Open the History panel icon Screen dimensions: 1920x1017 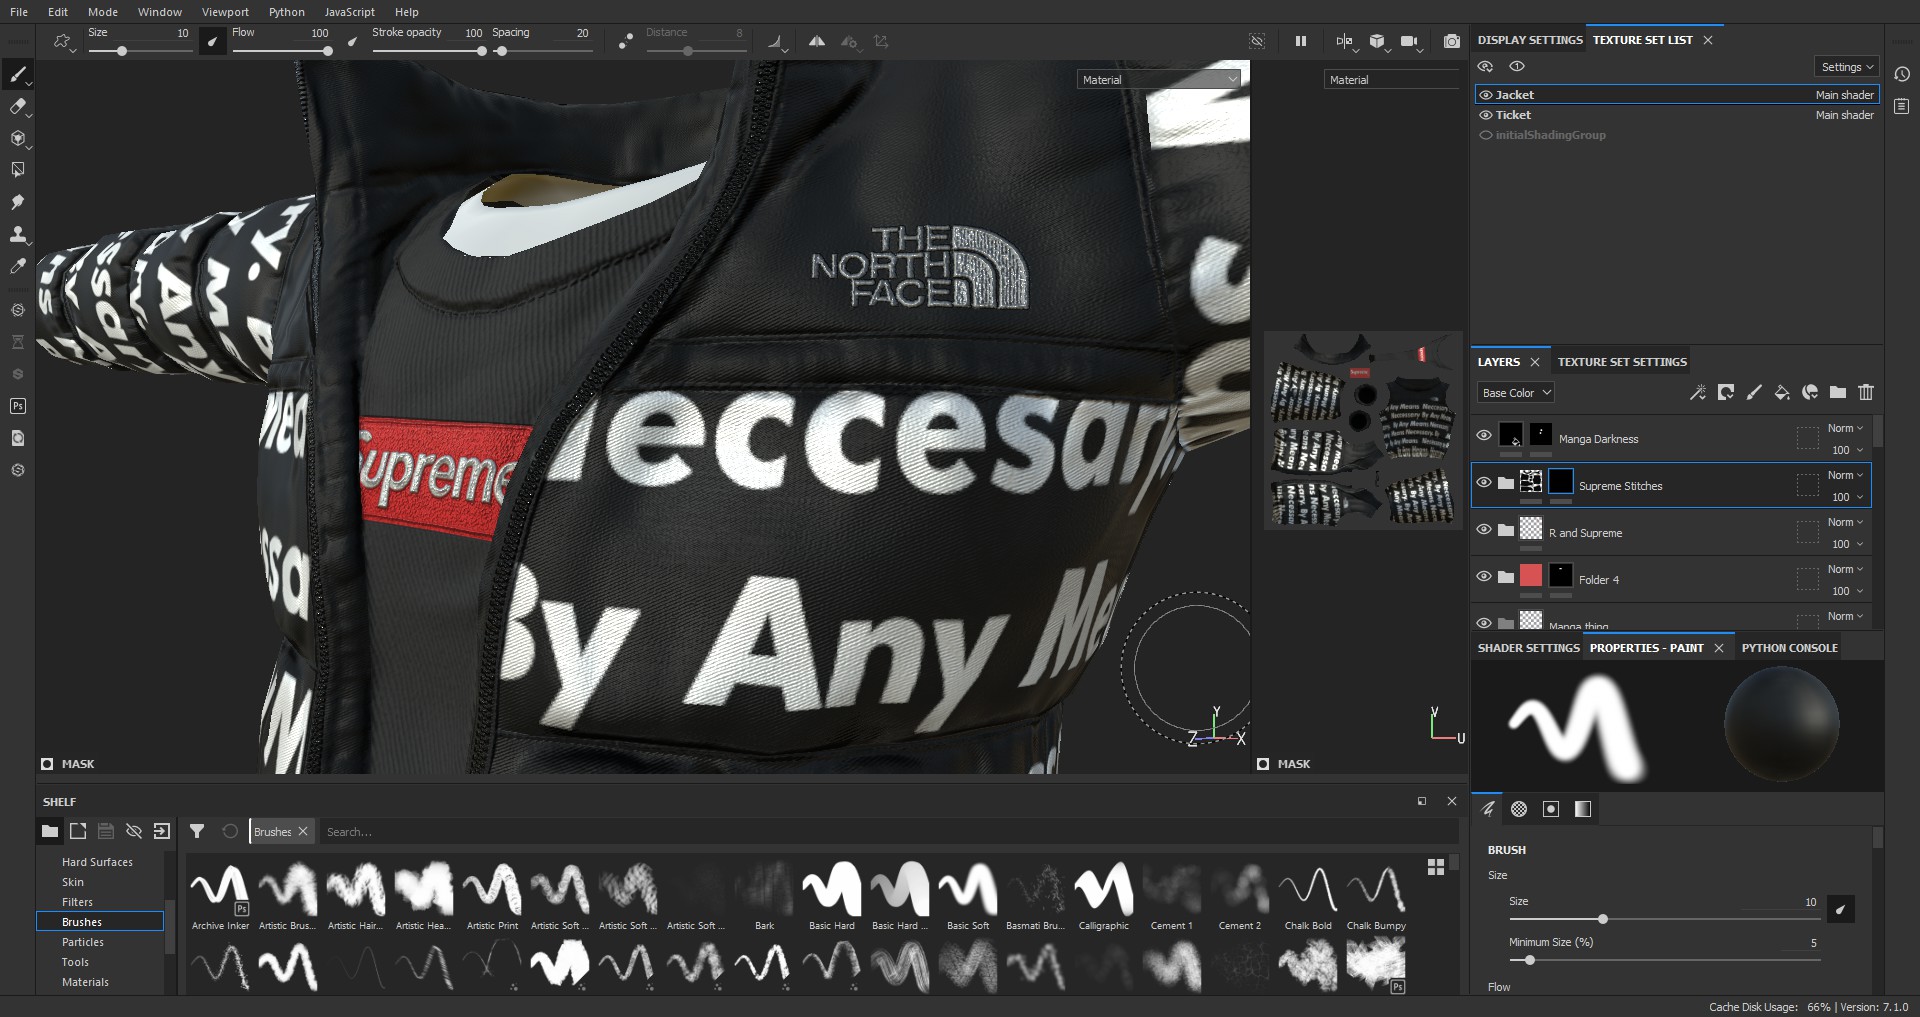(x=1902, y=74)
